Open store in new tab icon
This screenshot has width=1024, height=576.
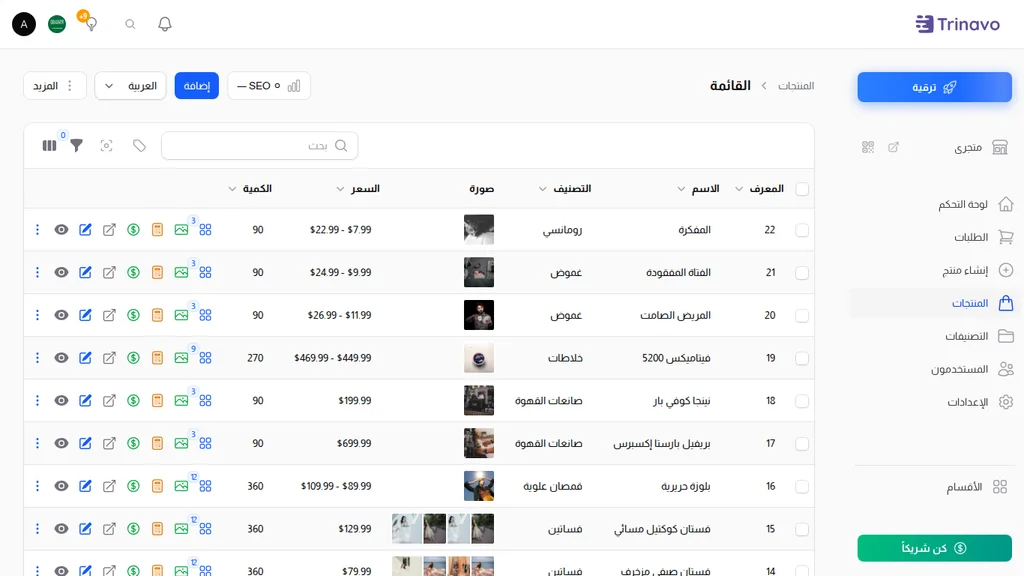[893, 148]
